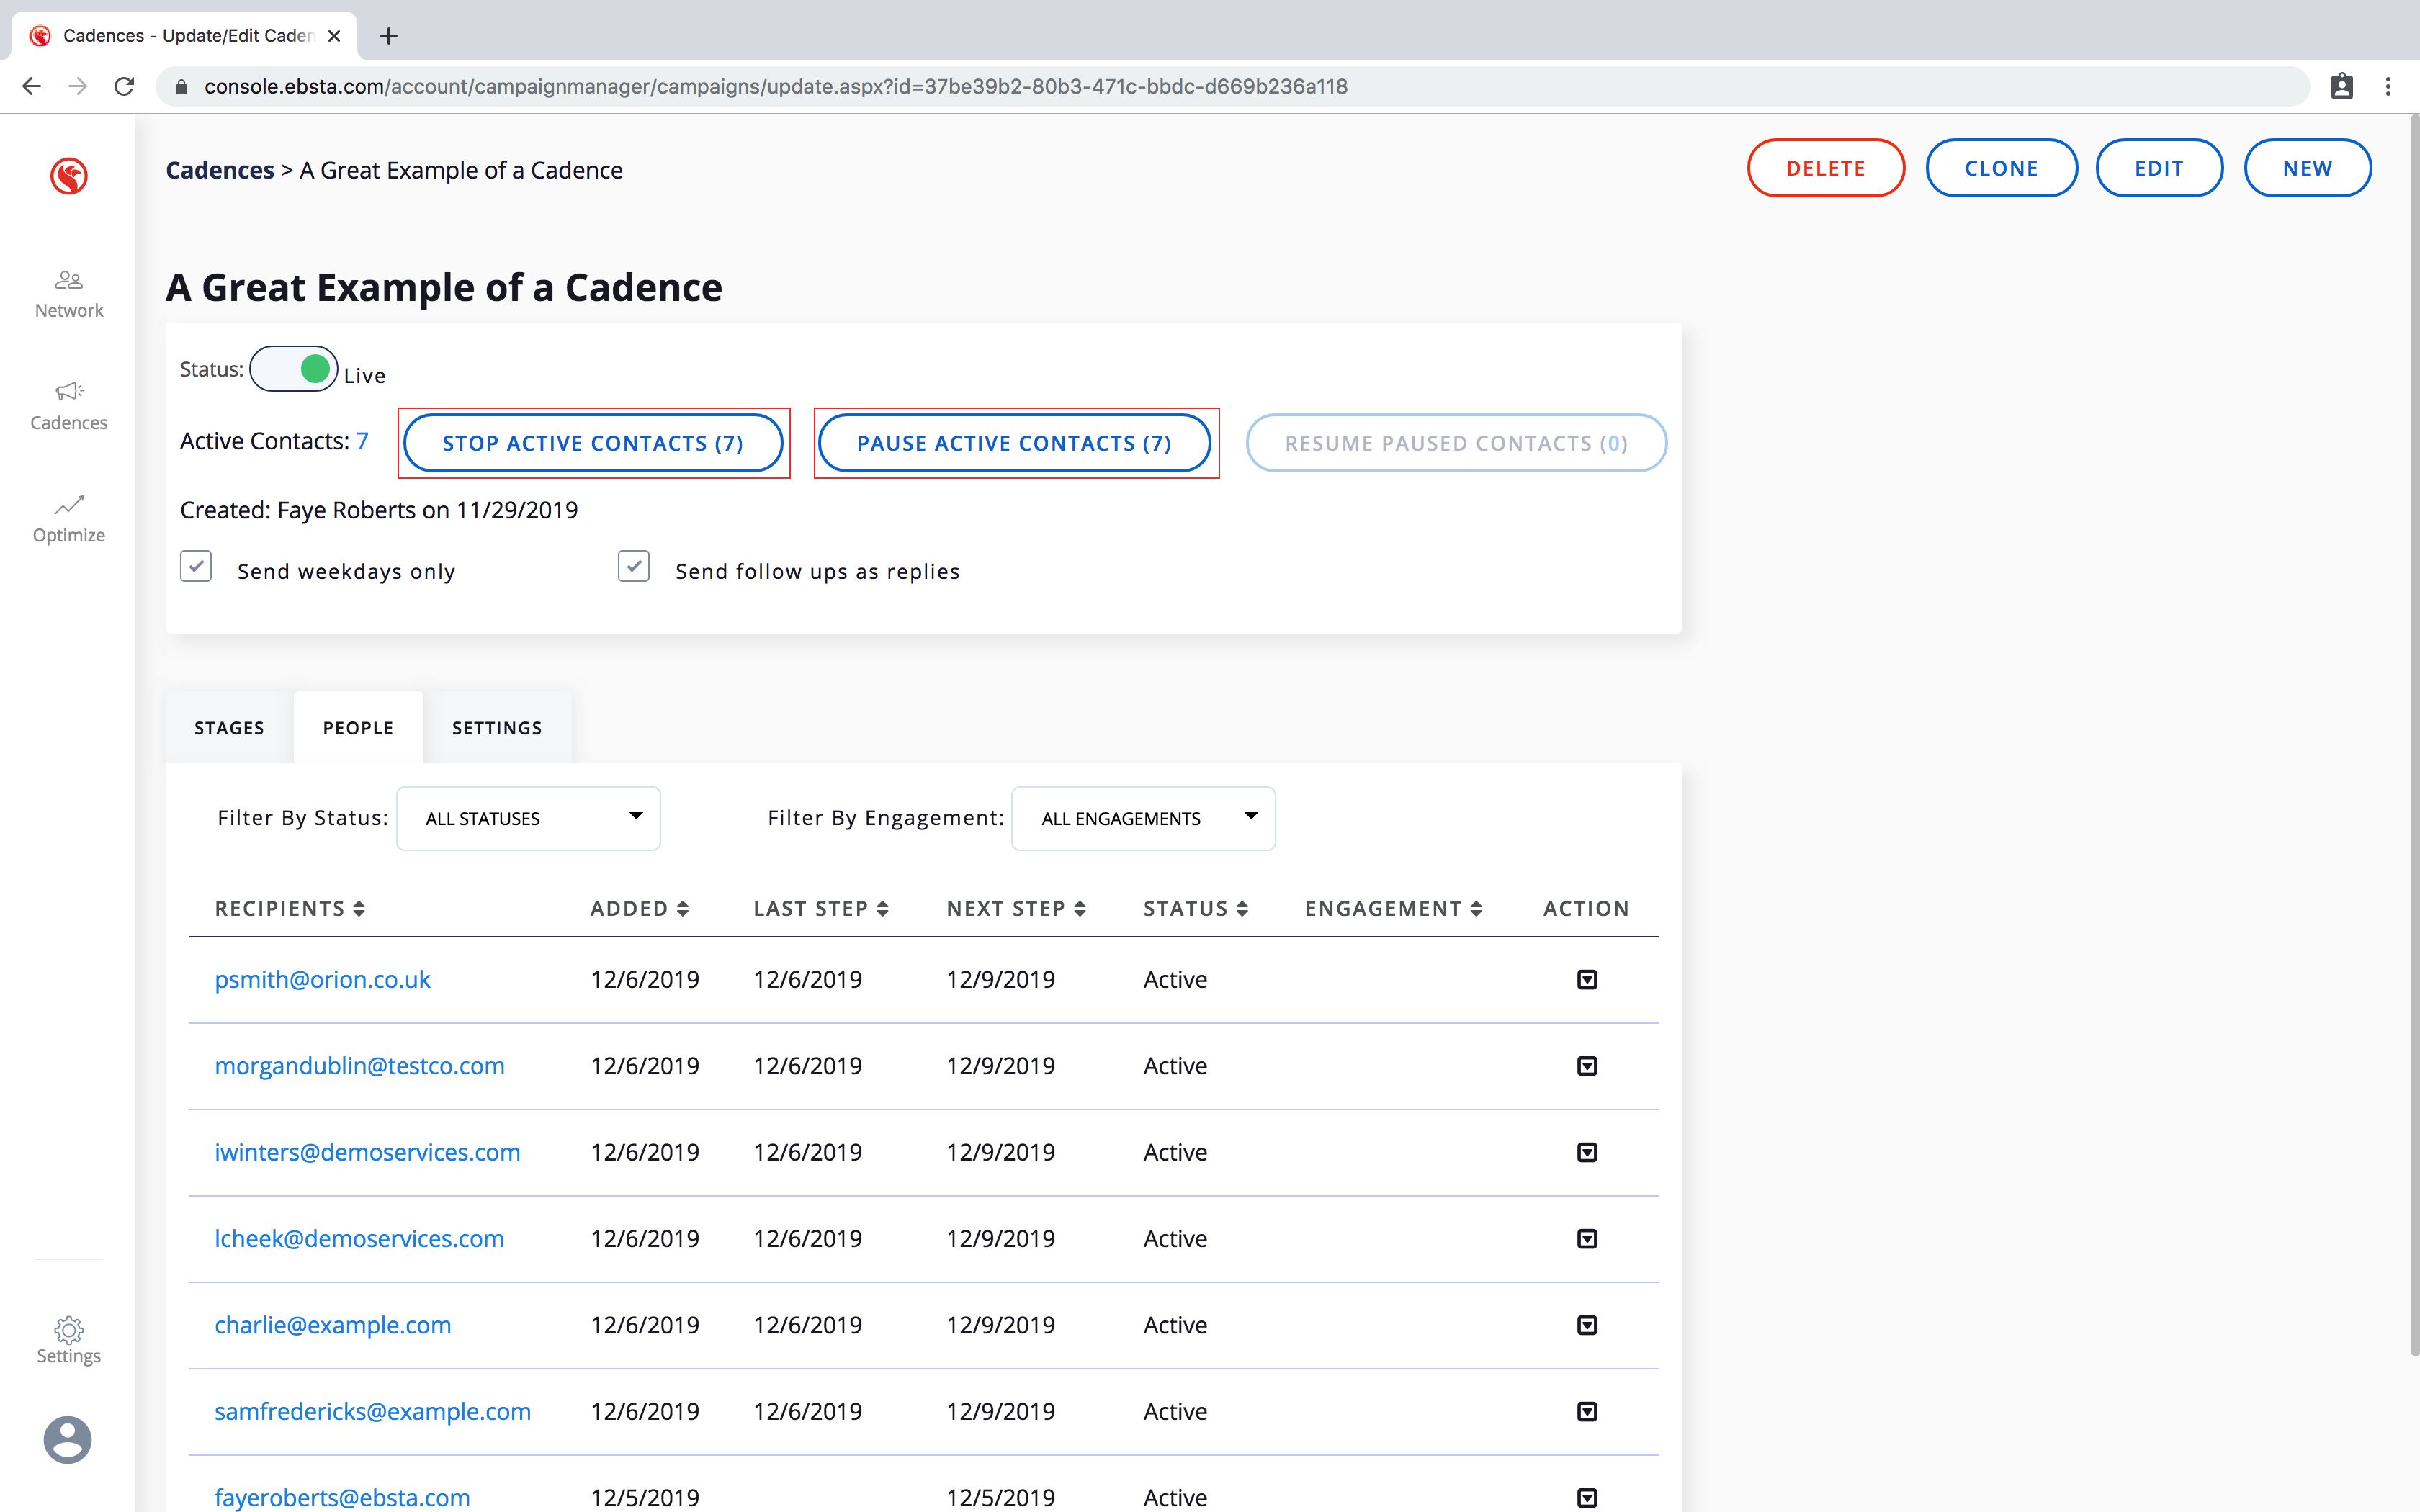
Task: Toggle the Live status switch
Action: point(294,369)
